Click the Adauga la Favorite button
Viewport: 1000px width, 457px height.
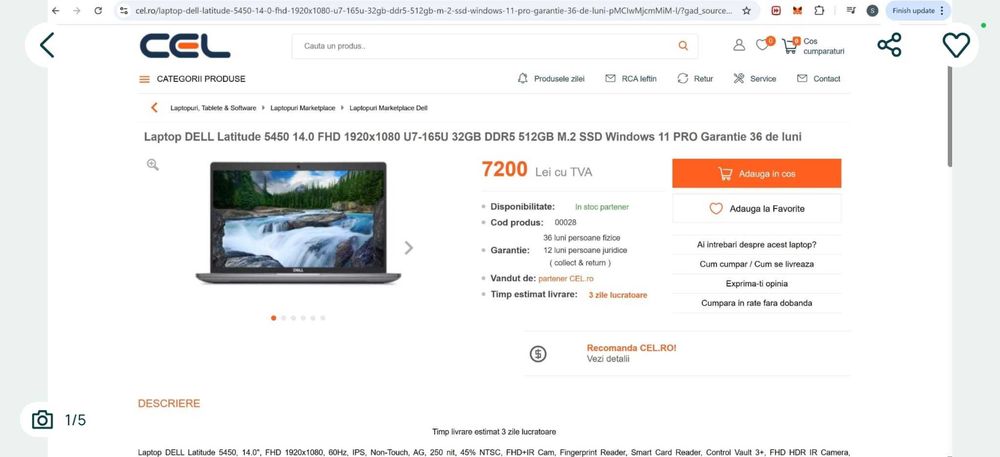tap(756, 208)
